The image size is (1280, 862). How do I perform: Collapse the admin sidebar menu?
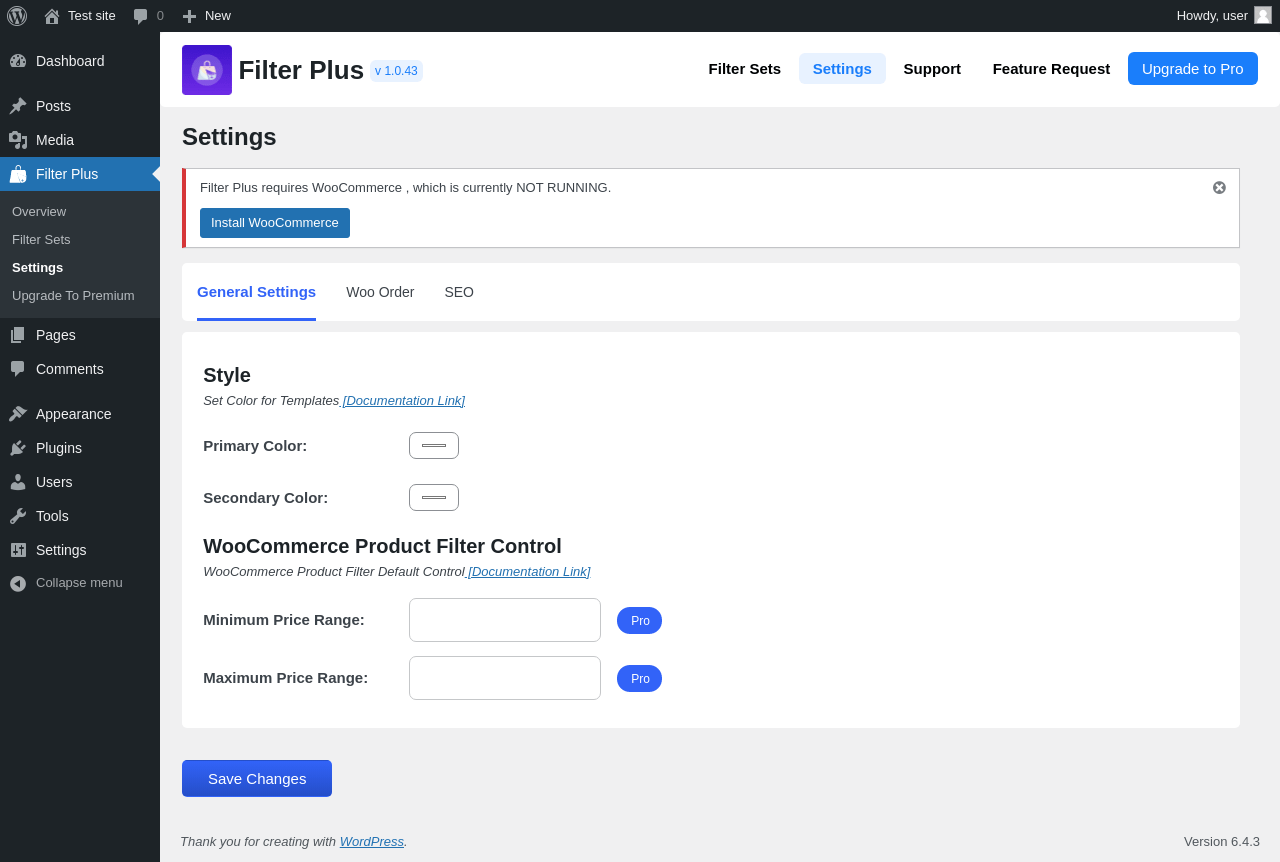66,583
